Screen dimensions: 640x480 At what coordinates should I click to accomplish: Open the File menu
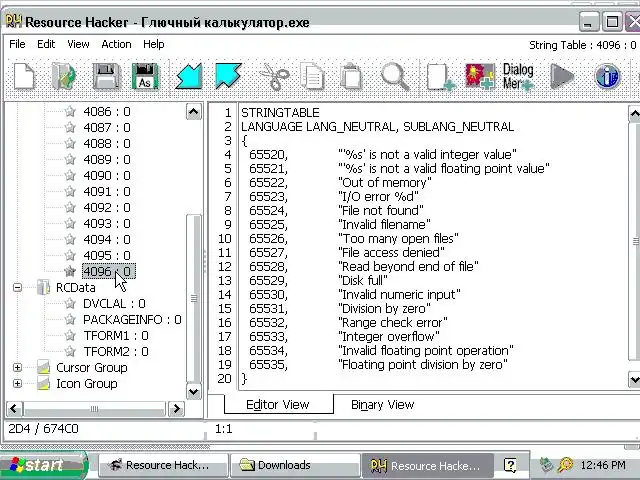17,44
